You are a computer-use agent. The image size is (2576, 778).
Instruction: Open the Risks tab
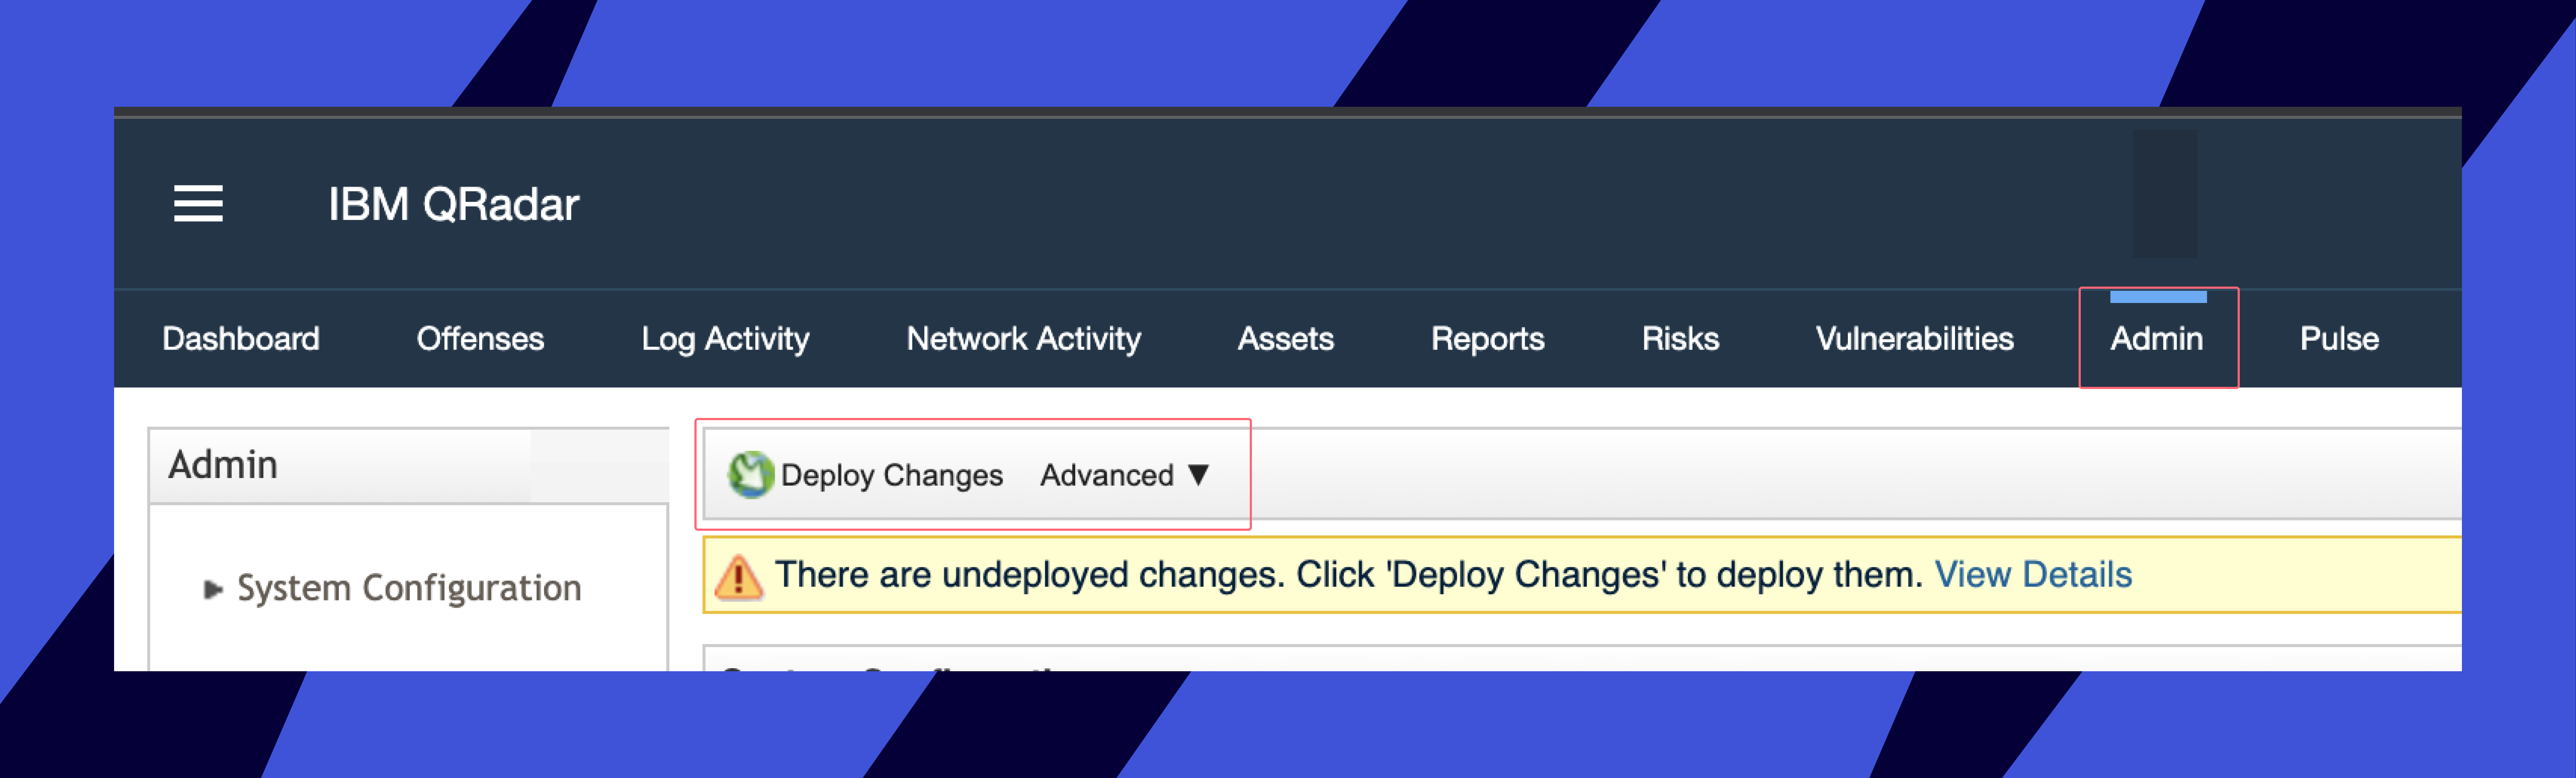click(x=1680, y=339)
